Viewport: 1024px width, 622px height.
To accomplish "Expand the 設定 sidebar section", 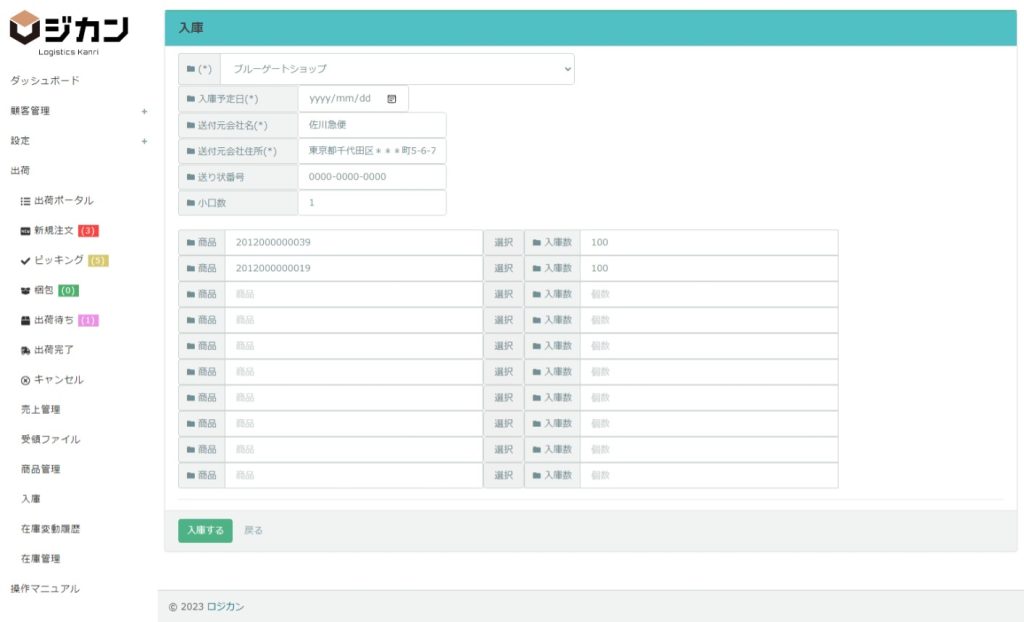I will coord(144,141).
